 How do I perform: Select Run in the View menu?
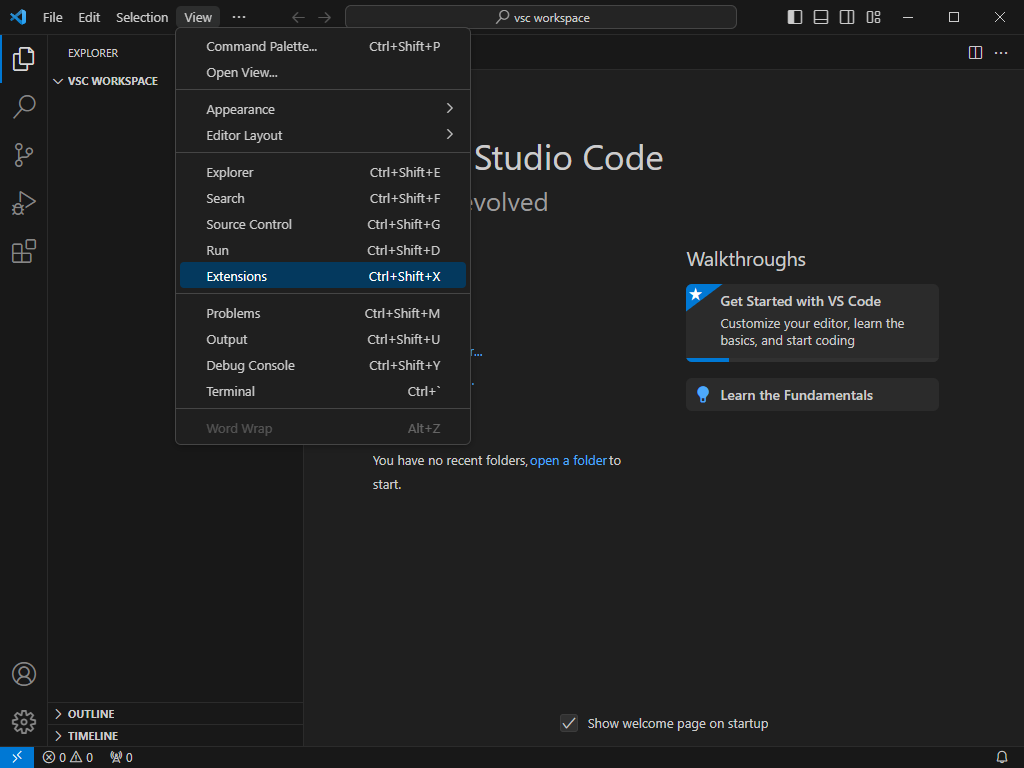323,250
